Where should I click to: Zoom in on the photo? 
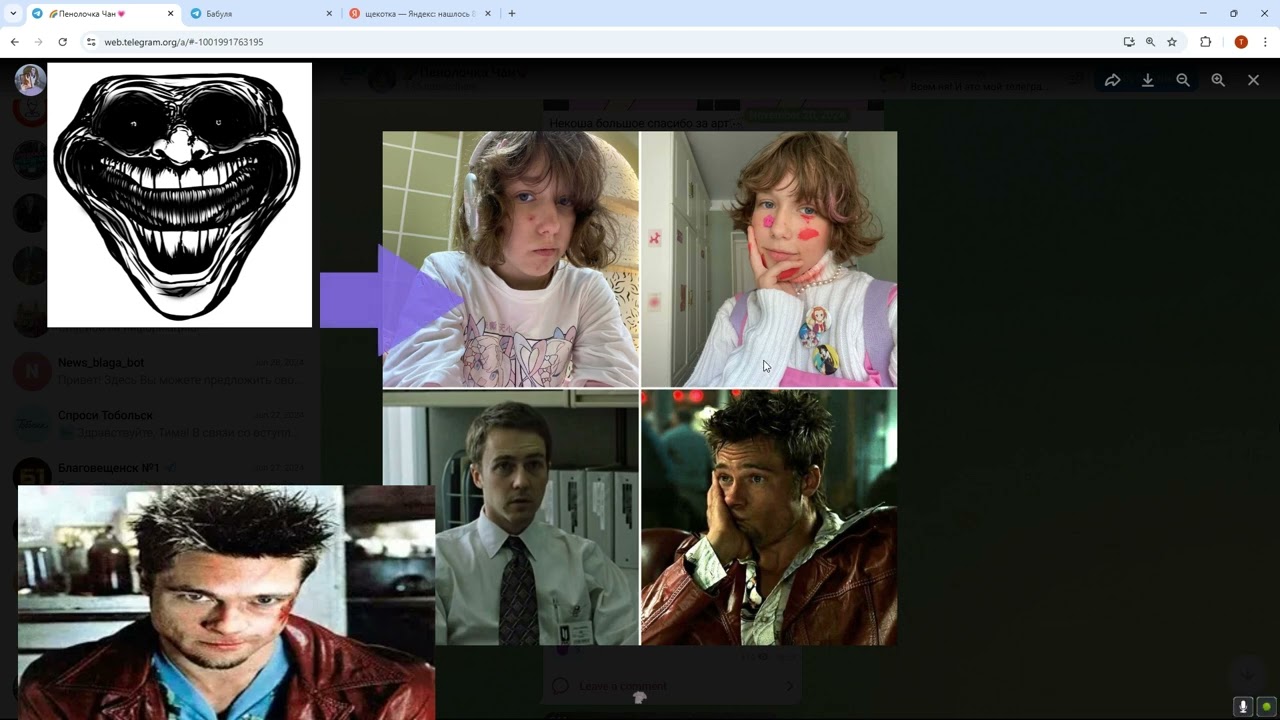tap(1218, 80)
